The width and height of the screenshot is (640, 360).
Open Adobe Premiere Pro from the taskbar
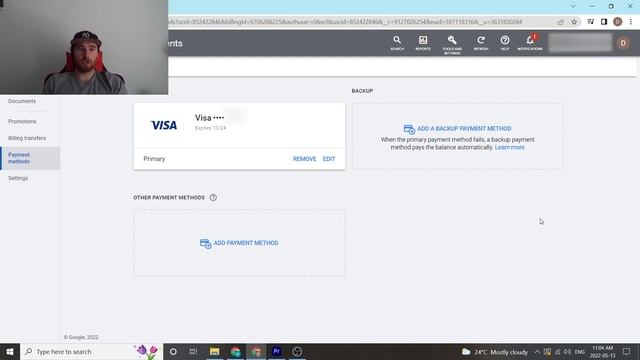(276, 351)
